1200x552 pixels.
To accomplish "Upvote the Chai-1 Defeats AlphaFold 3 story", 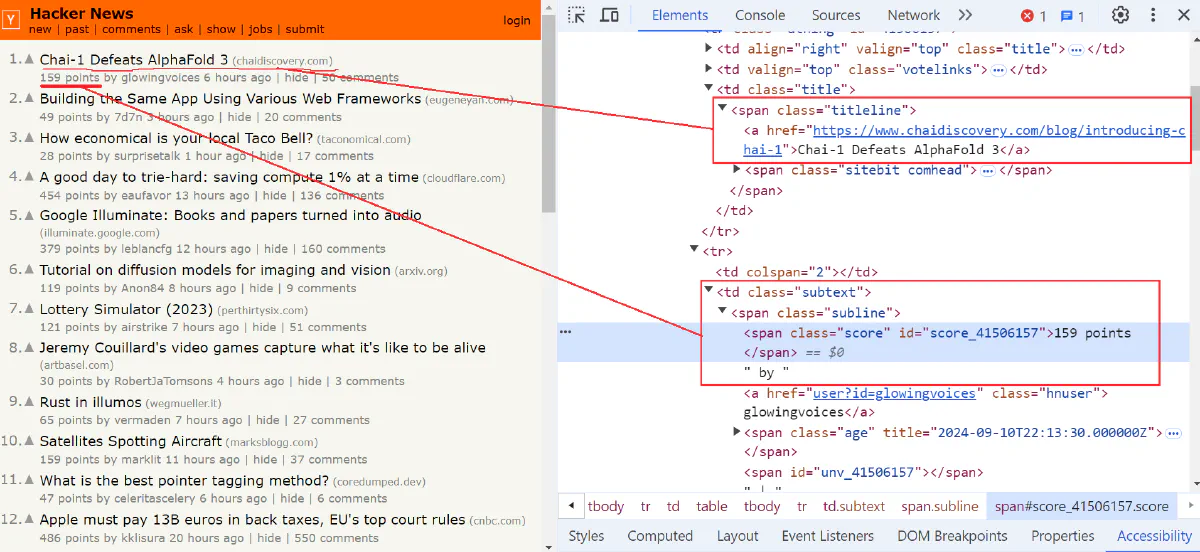I will point(29,59).
